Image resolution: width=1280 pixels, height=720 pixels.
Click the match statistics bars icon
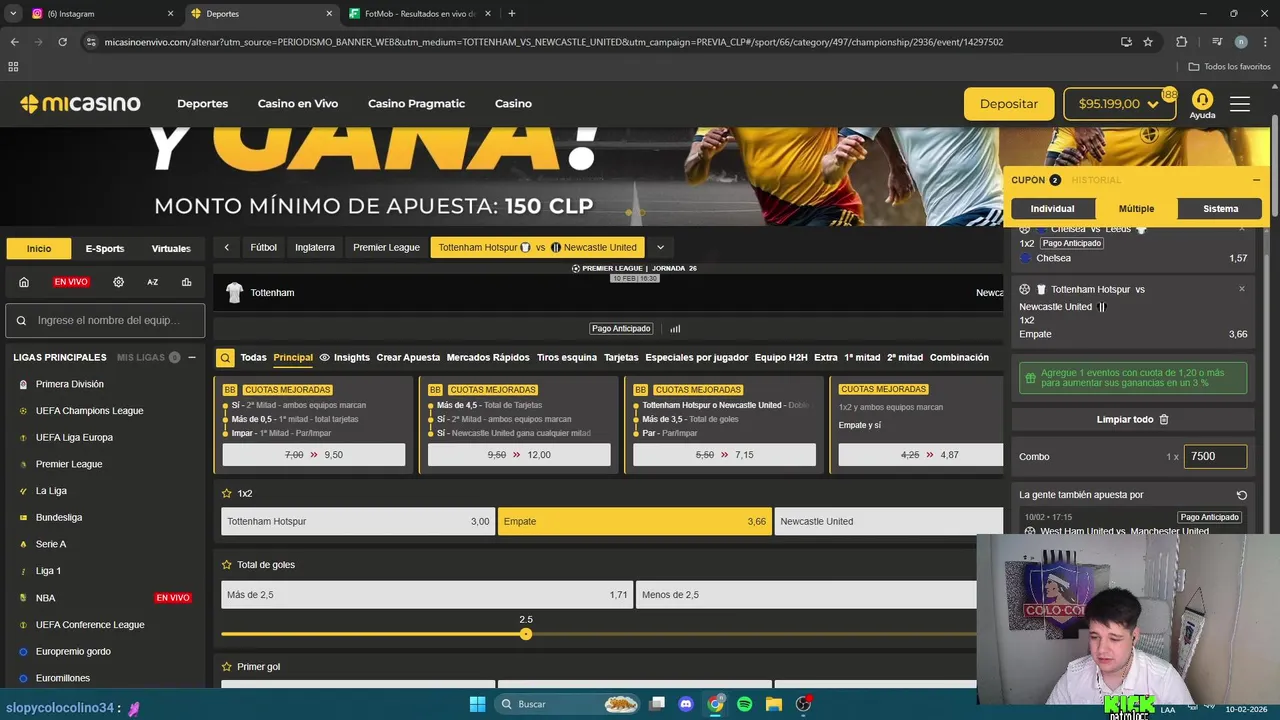[675, 328]
